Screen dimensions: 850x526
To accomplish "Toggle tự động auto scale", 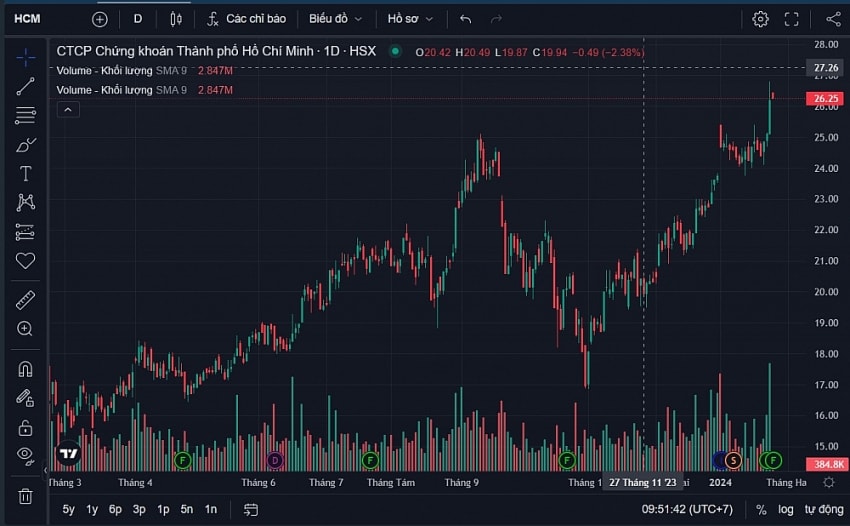I will (824, 510).
